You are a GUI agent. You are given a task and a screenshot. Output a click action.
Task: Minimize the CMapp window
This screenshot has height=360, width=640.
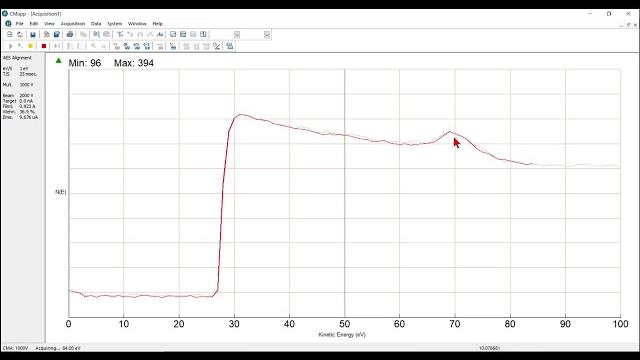[x=590, y=13]
